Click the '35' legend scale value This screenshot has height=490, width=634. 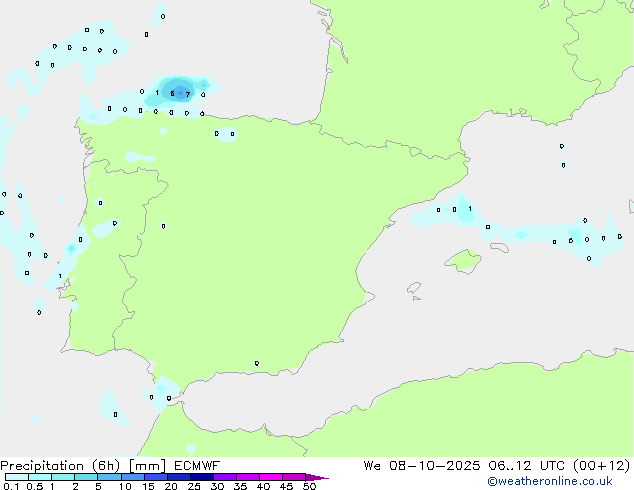point(240,486)
